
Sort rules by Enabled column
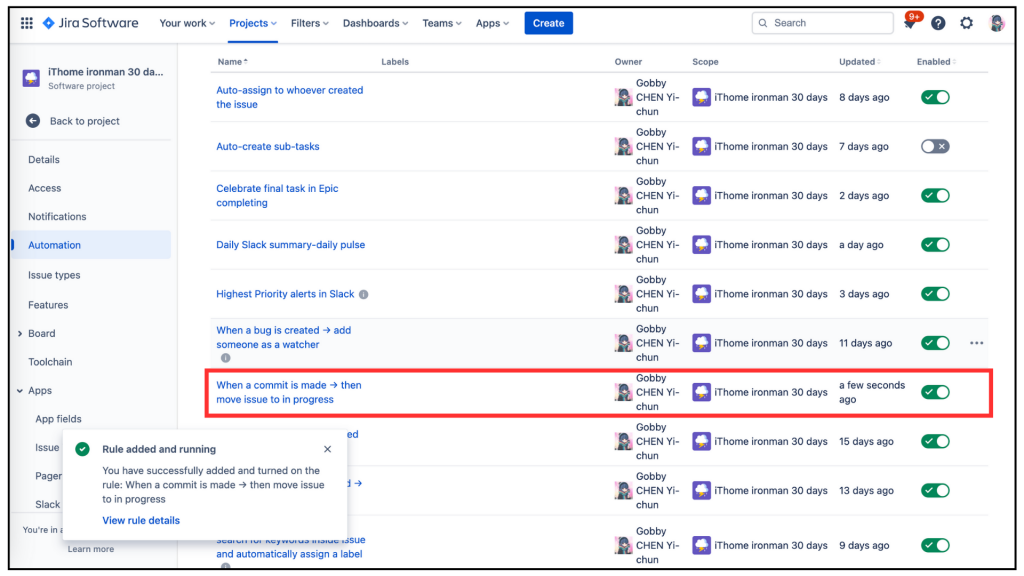[936, 61]
